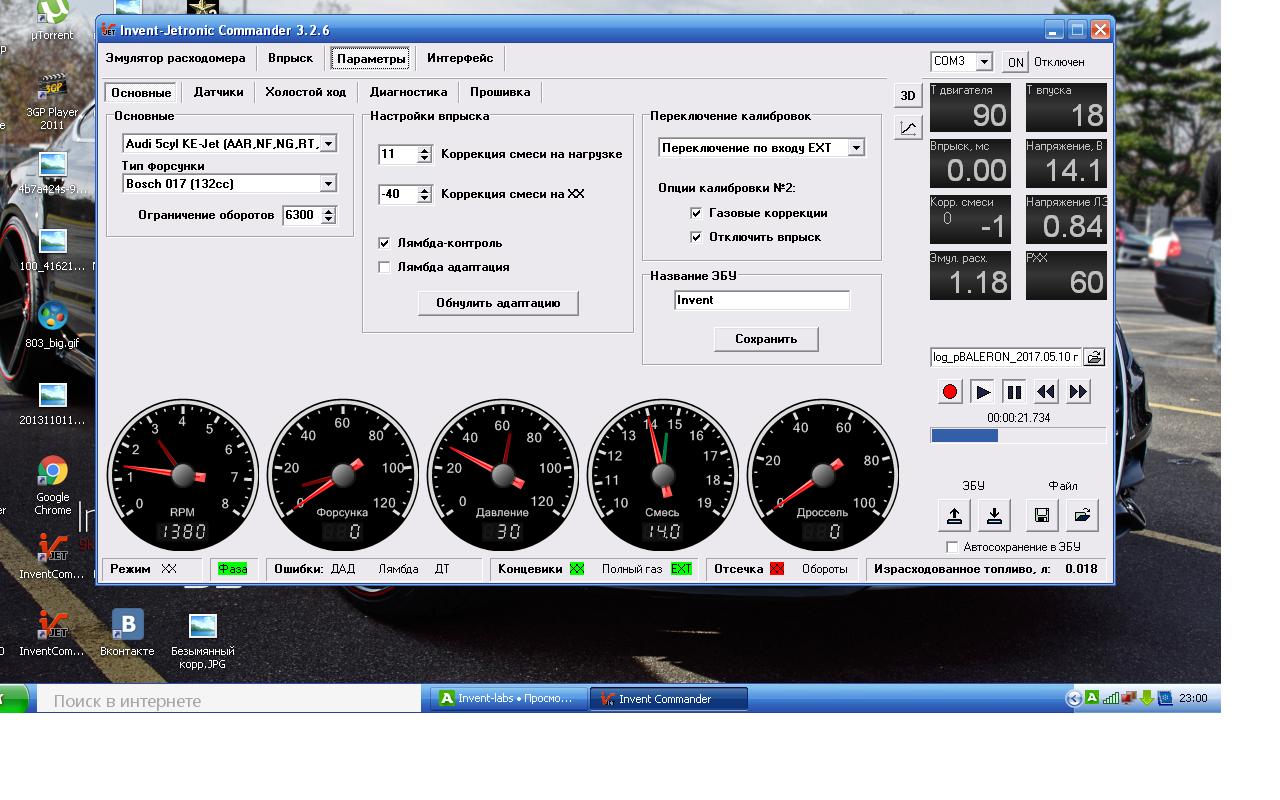Pause the log playback
The width and height of the screenshot is (1280, 800).
point(1014,392)
